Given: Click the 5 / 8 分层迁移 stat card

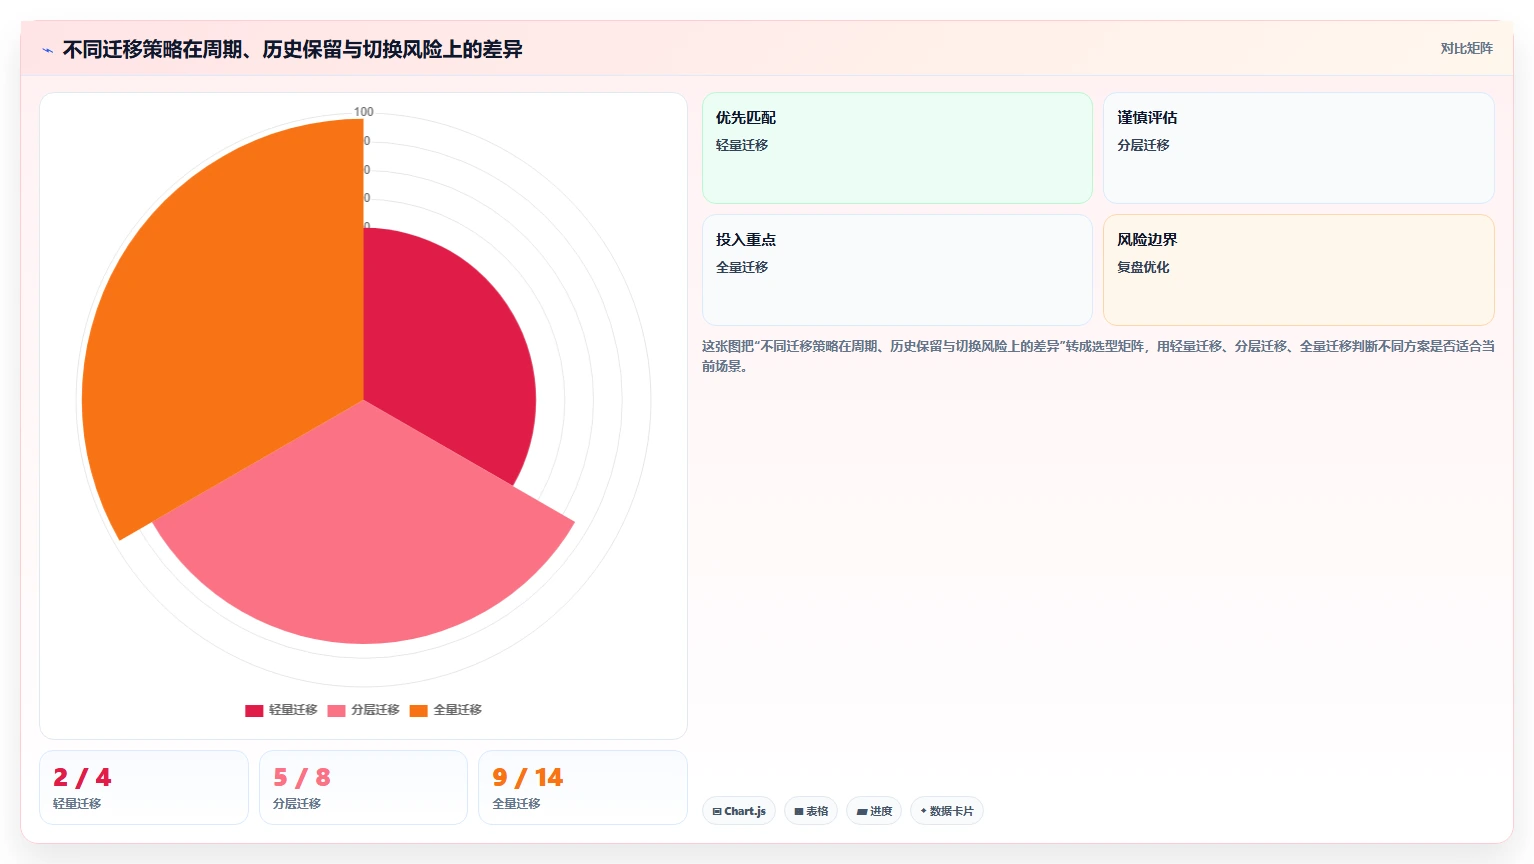Looking at the screenshot, I should (x=363, y=788).
